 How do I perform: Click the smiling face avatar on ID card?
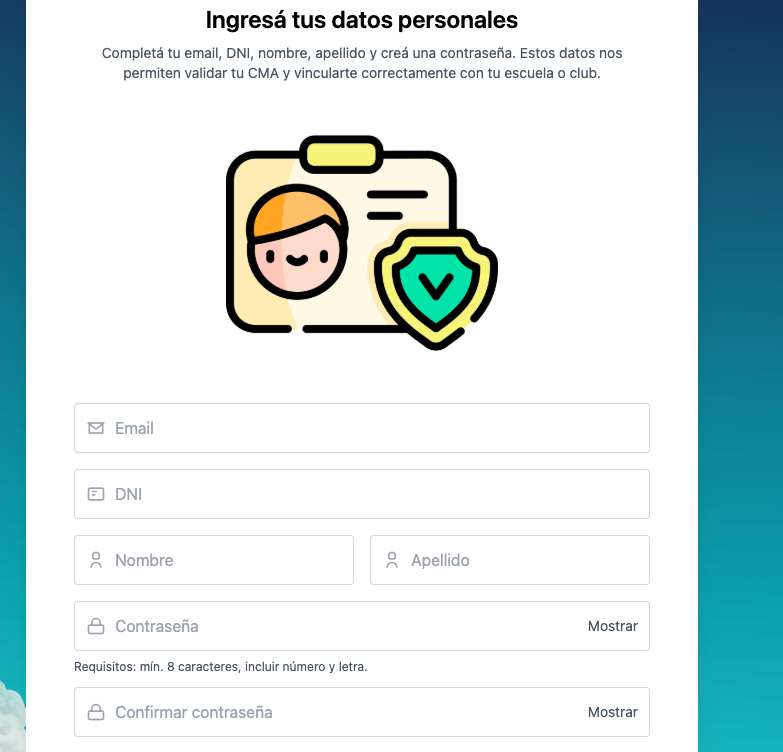(x=296, y=240)
